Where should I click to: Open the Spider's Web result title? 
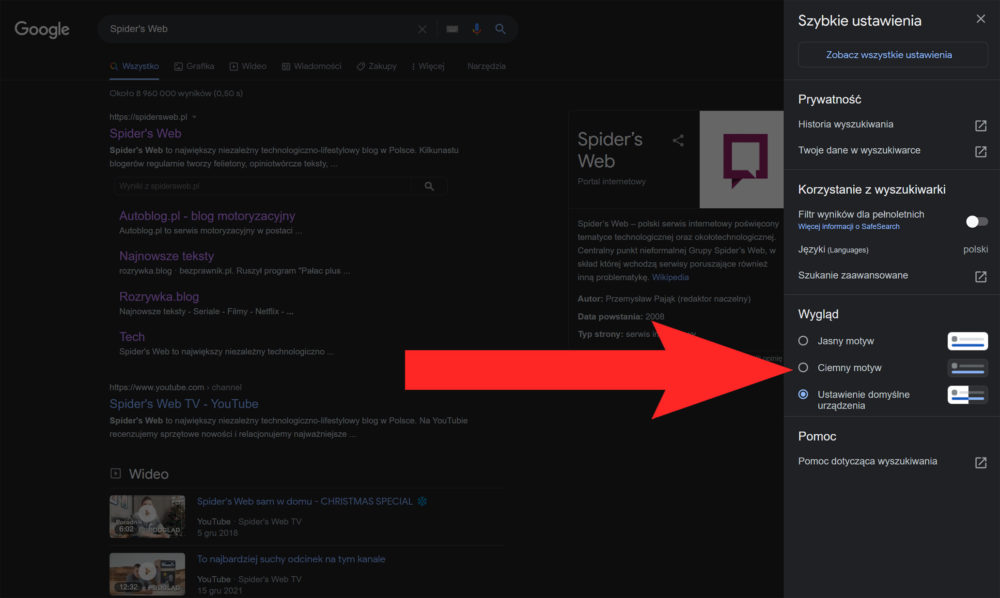pos(145,133)
